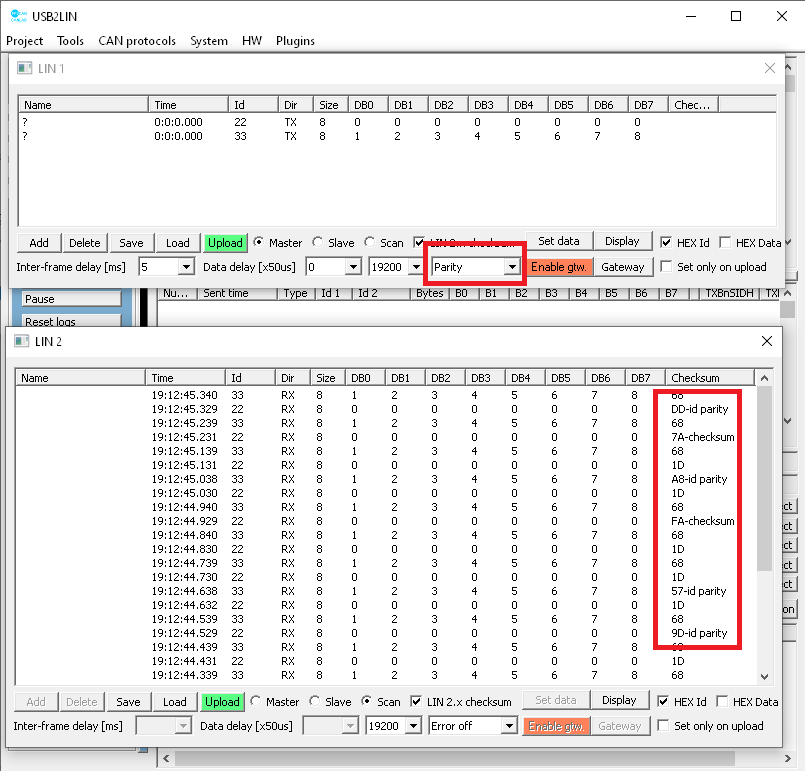Viewport: 805px width, 771px height.
Task: Toggle HEX Data checkbox in LIN 1
Action: pos(725,242)
